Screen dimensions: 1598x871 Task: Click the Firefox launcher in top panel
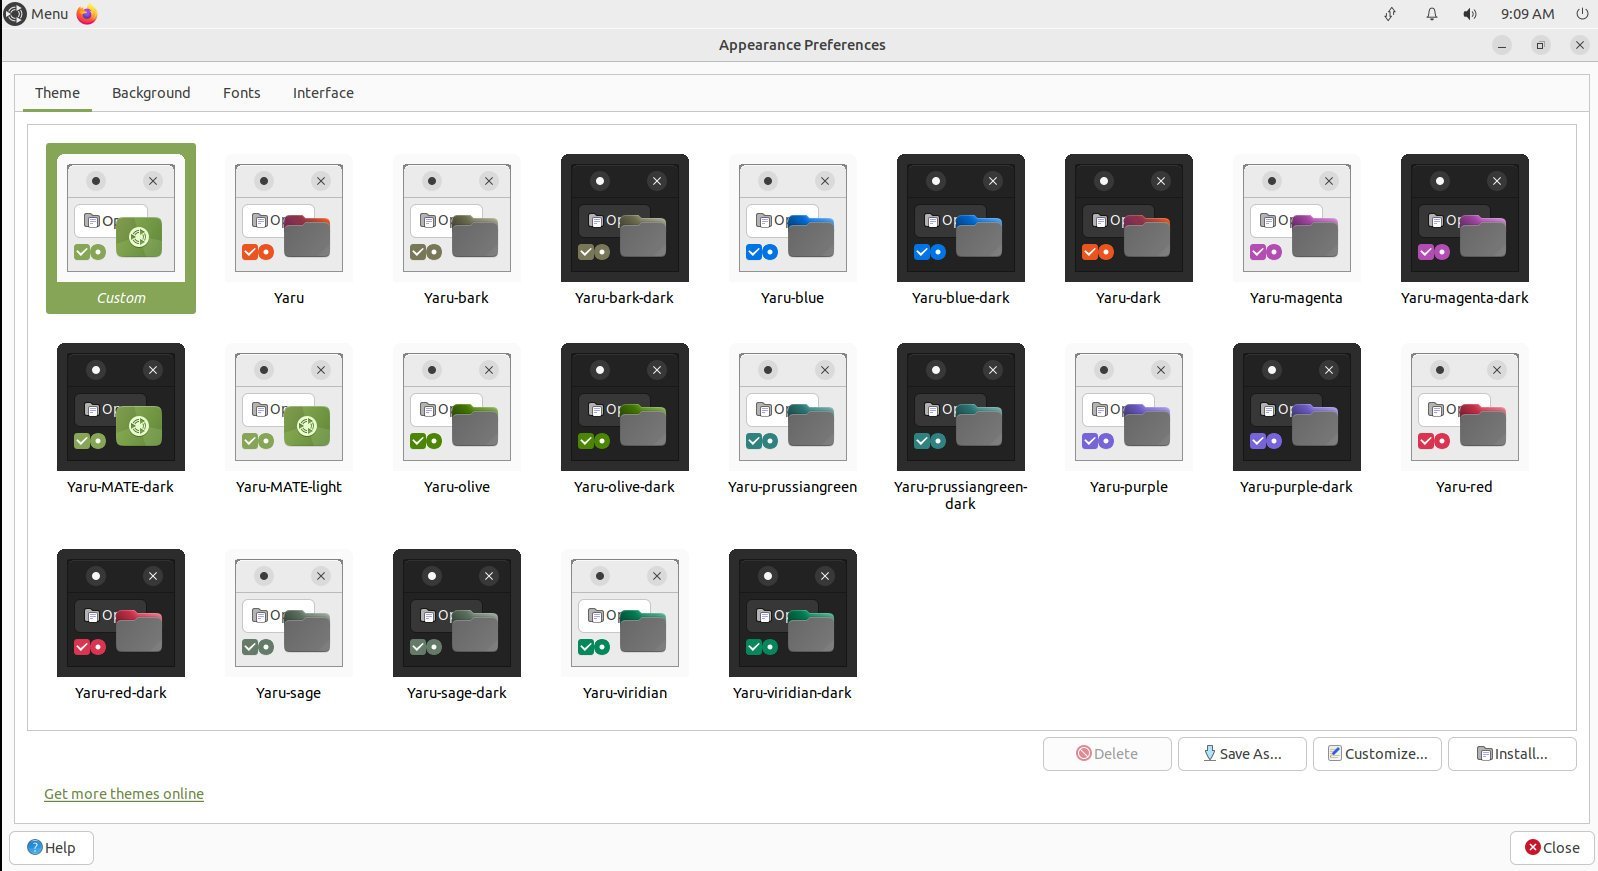87,14
